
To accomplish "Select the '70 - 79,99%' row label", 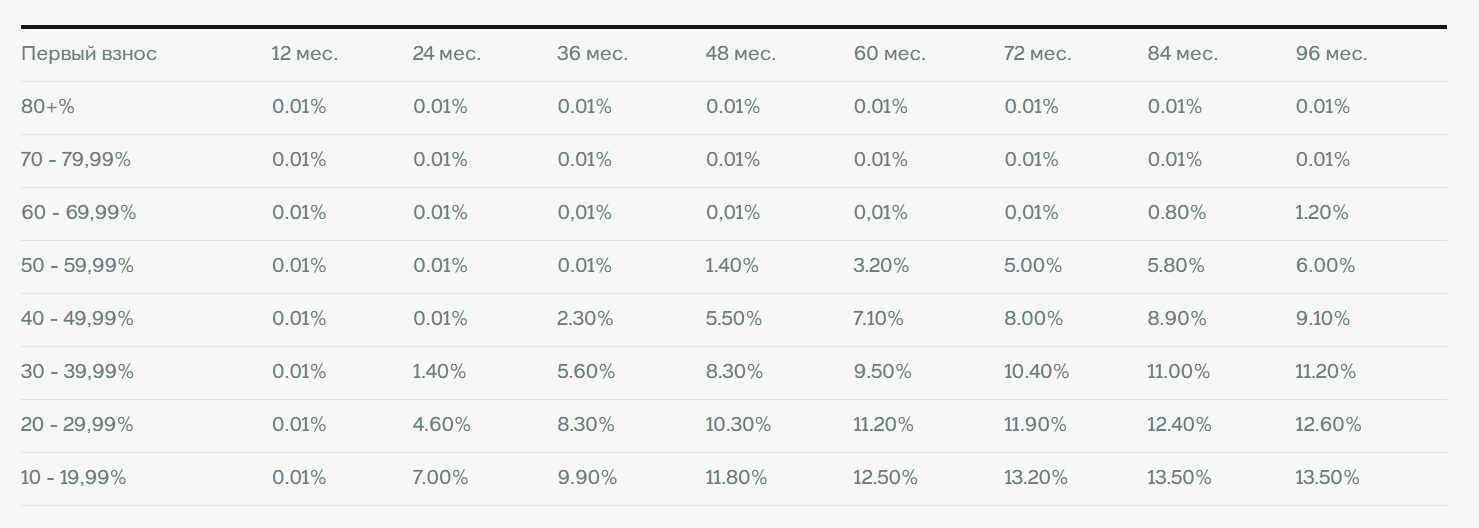I will click(76, 160).
